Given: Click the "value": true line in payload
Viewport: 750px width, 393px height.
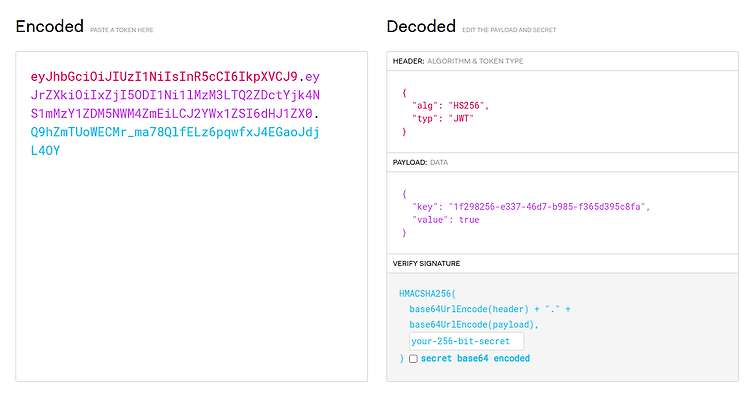Looking at the screenshot, I should (445, 220).
